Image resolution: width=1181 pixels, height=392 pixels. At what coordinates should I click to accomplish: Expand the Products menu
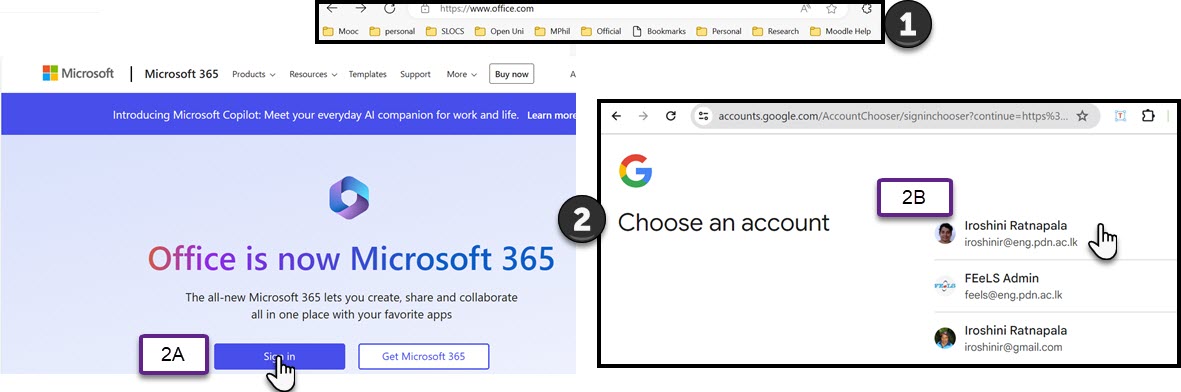click(254, 74)
